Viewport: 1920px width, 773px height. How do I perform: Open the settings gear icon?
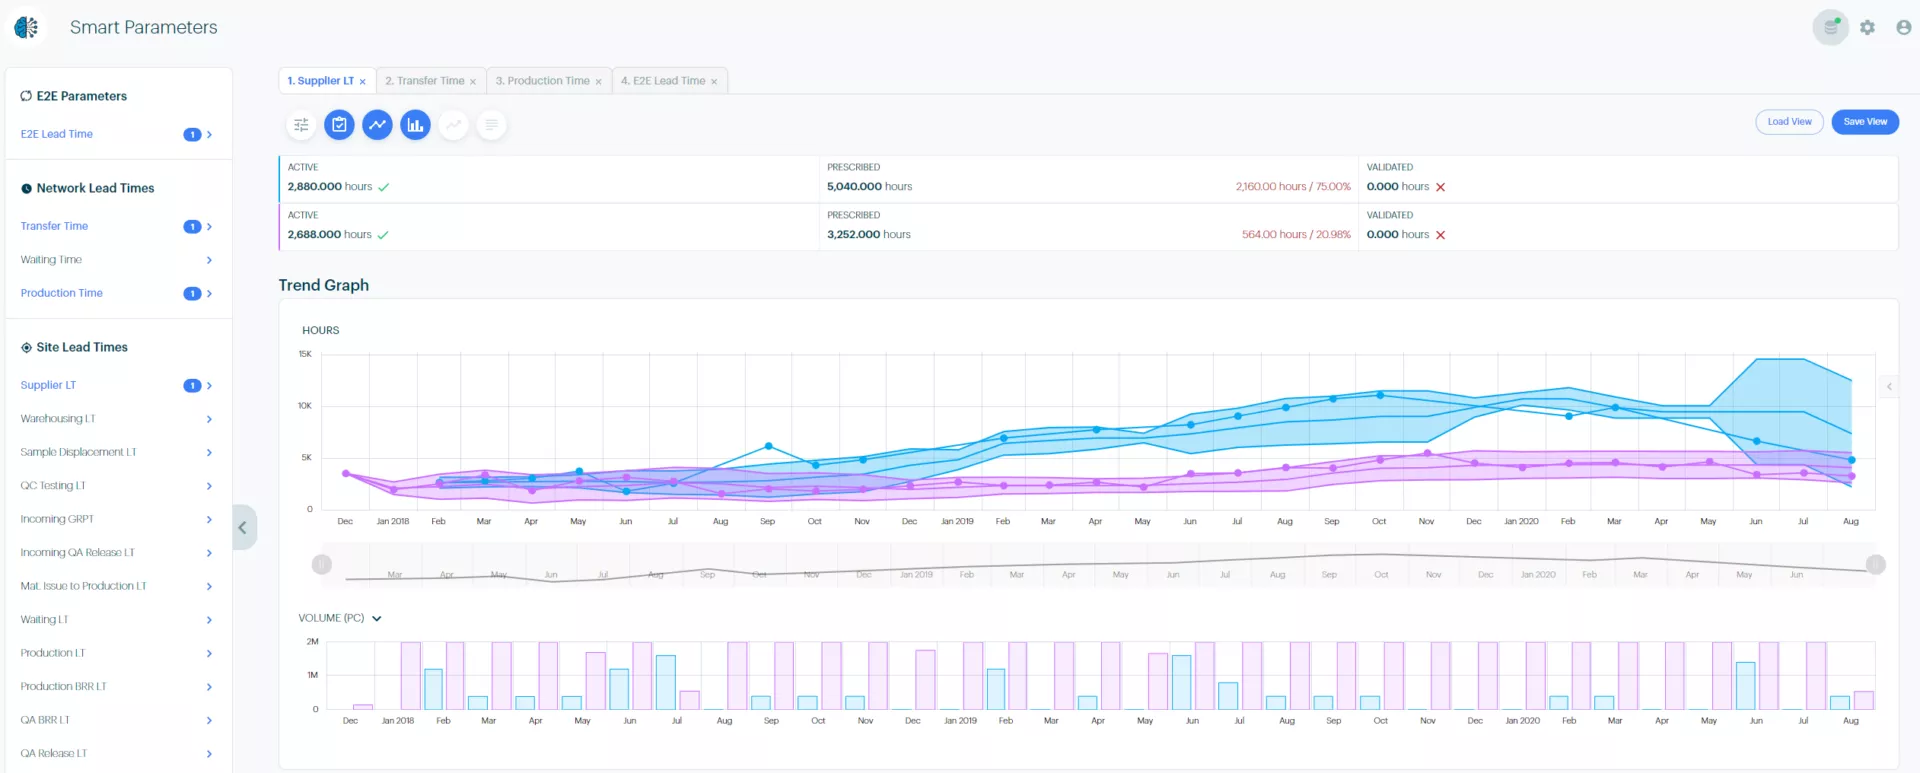[x=1867, y=27]
